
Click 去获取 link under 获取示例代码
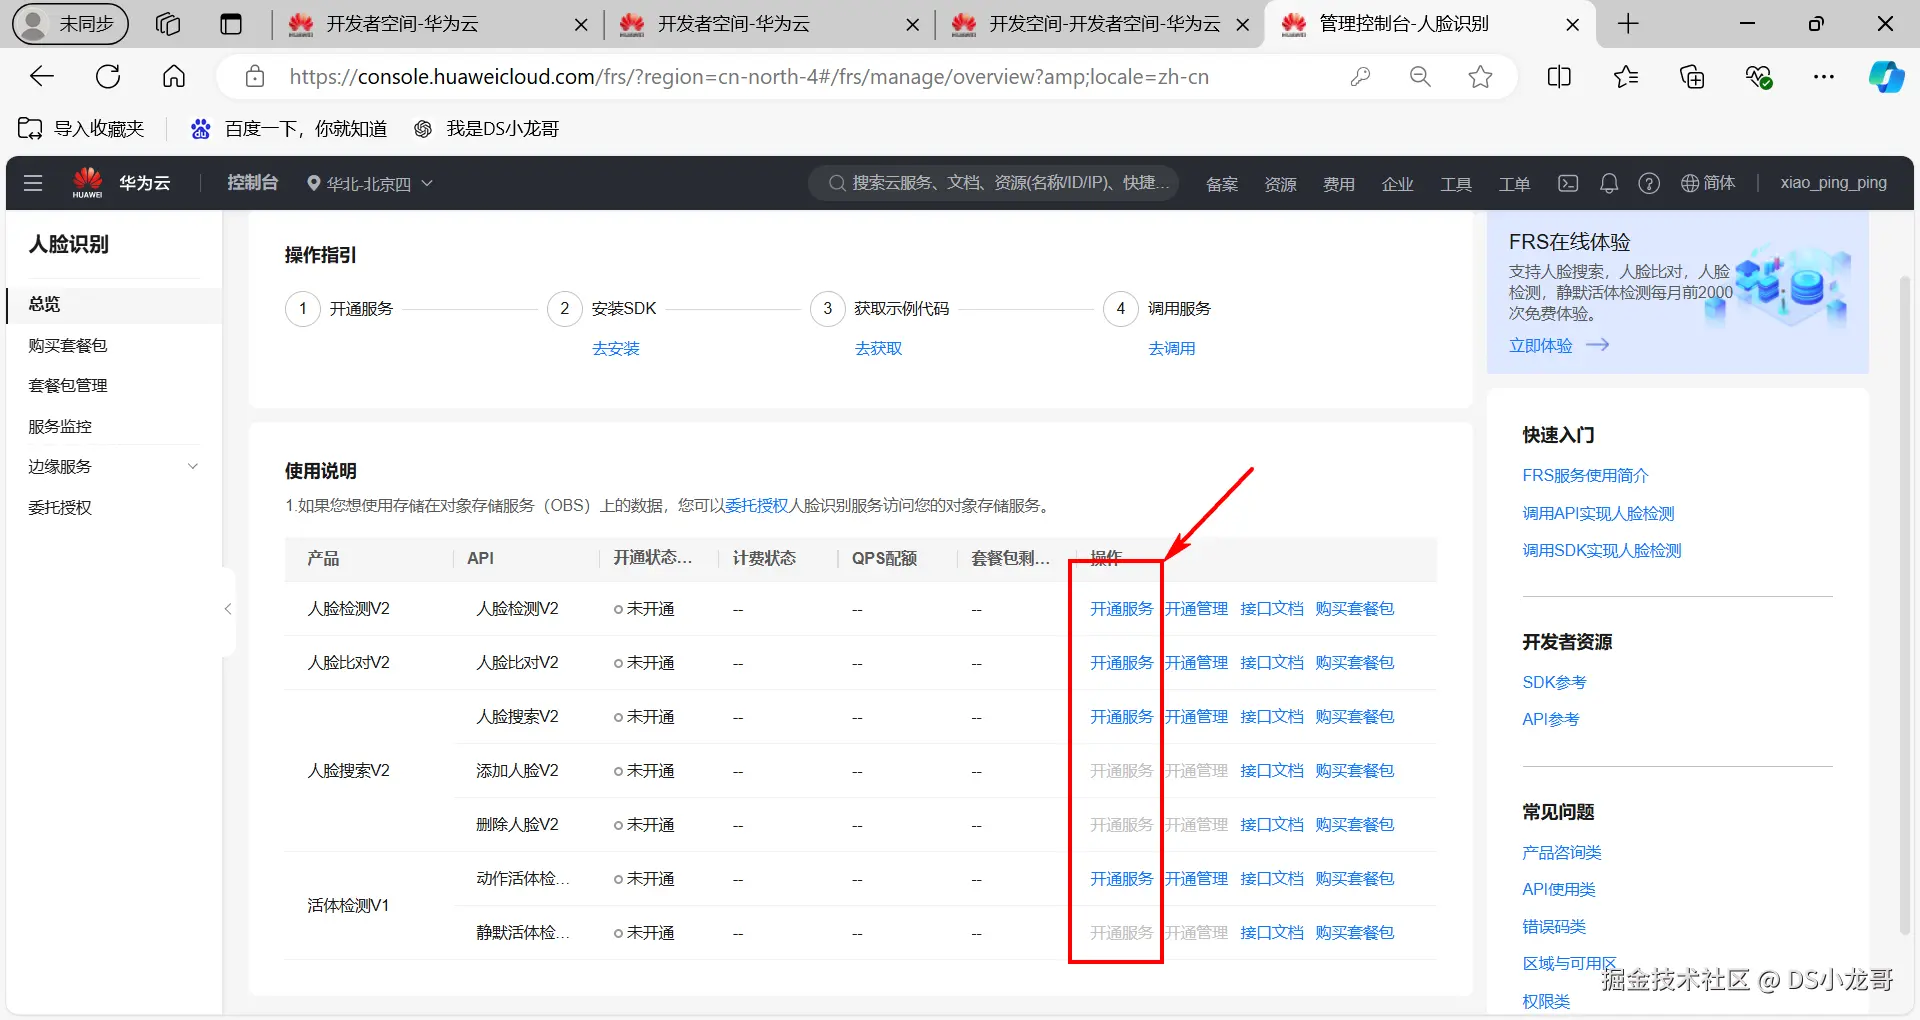point(879,349)
